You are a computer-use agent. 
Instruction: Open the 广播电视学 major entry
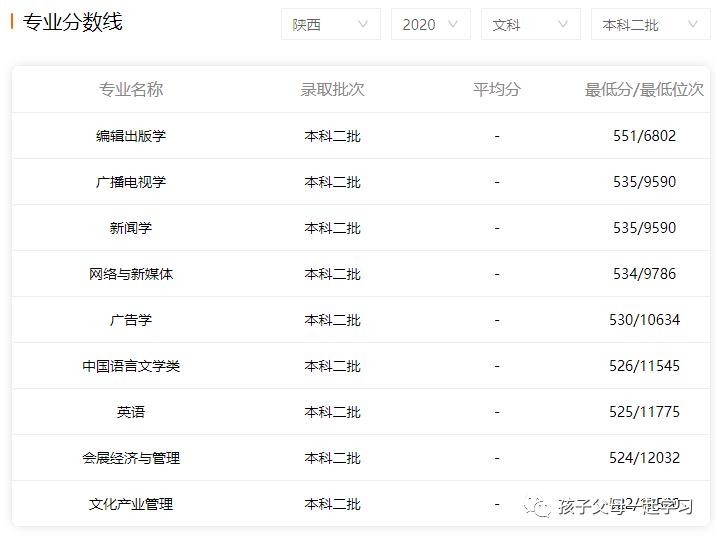click(131, 182)
